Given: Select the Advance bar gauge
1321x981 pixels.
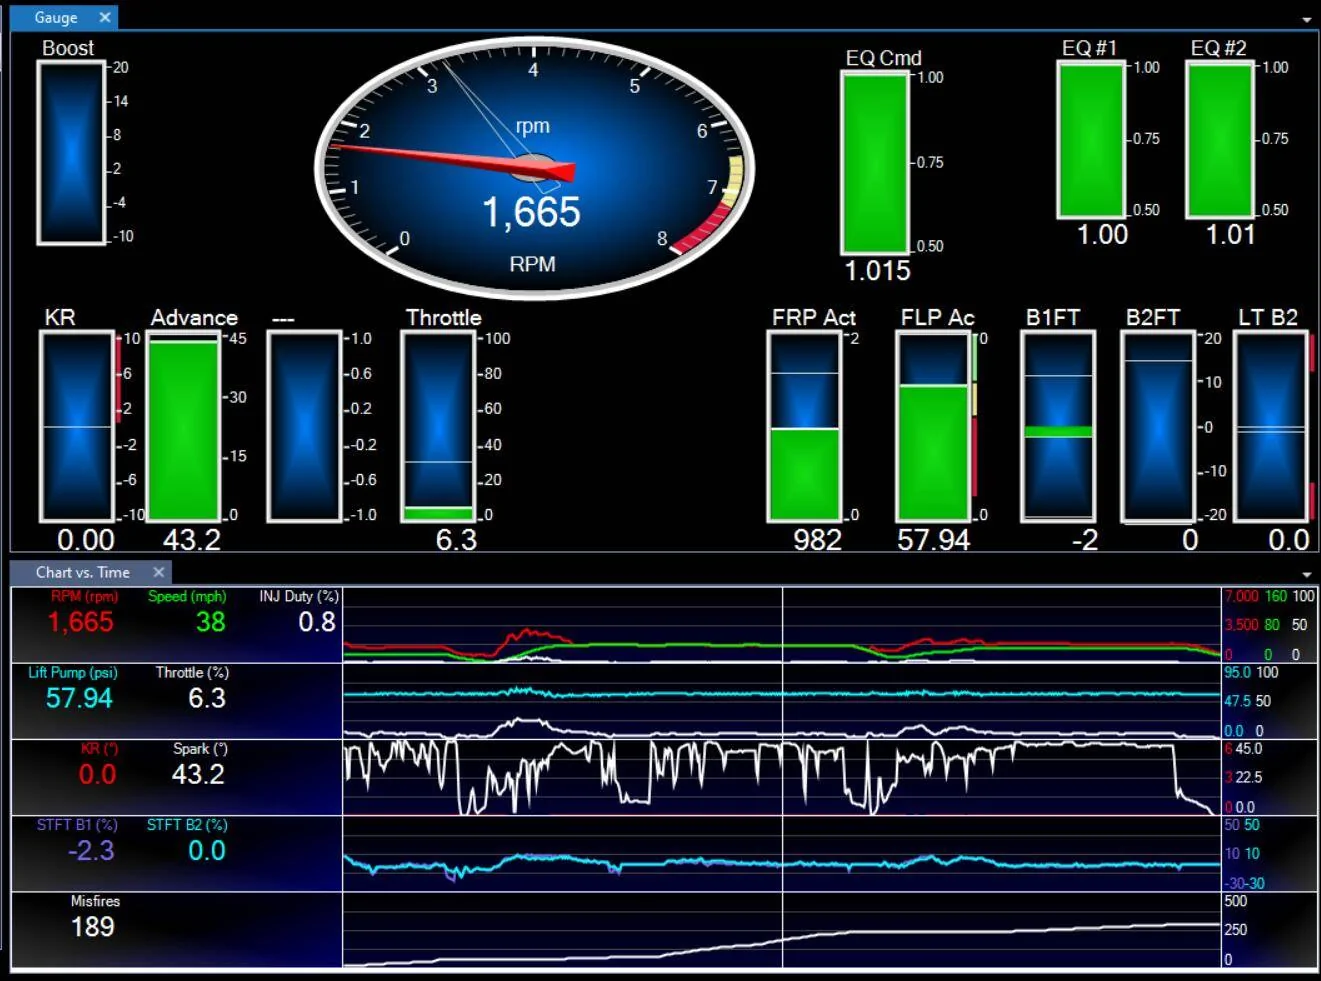Looking at the screenshot, I should 183,427.
